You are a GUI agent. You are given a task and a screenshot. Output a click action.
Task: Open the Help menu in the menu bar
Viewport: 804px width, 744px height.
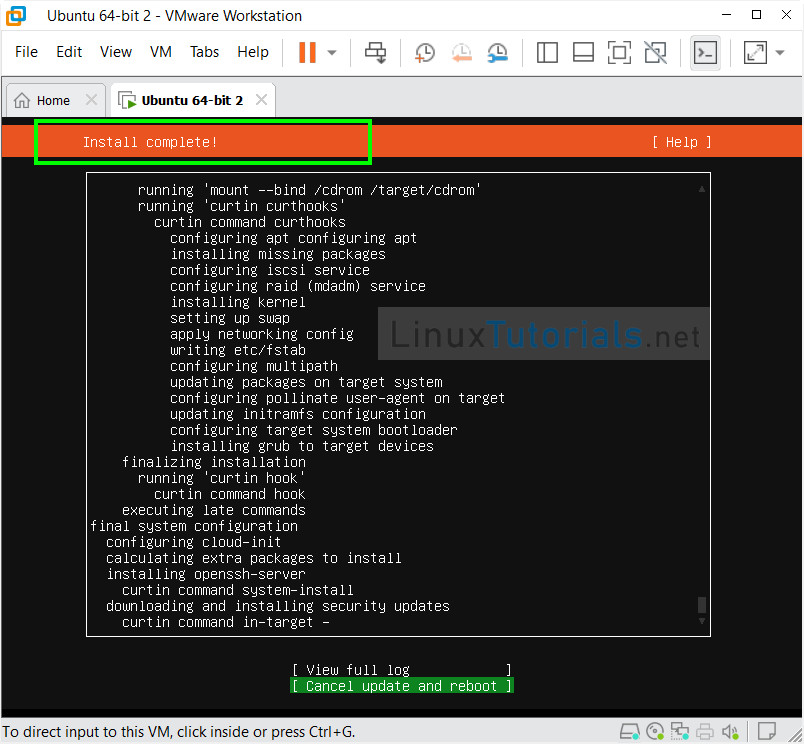(x=253, y=52)
